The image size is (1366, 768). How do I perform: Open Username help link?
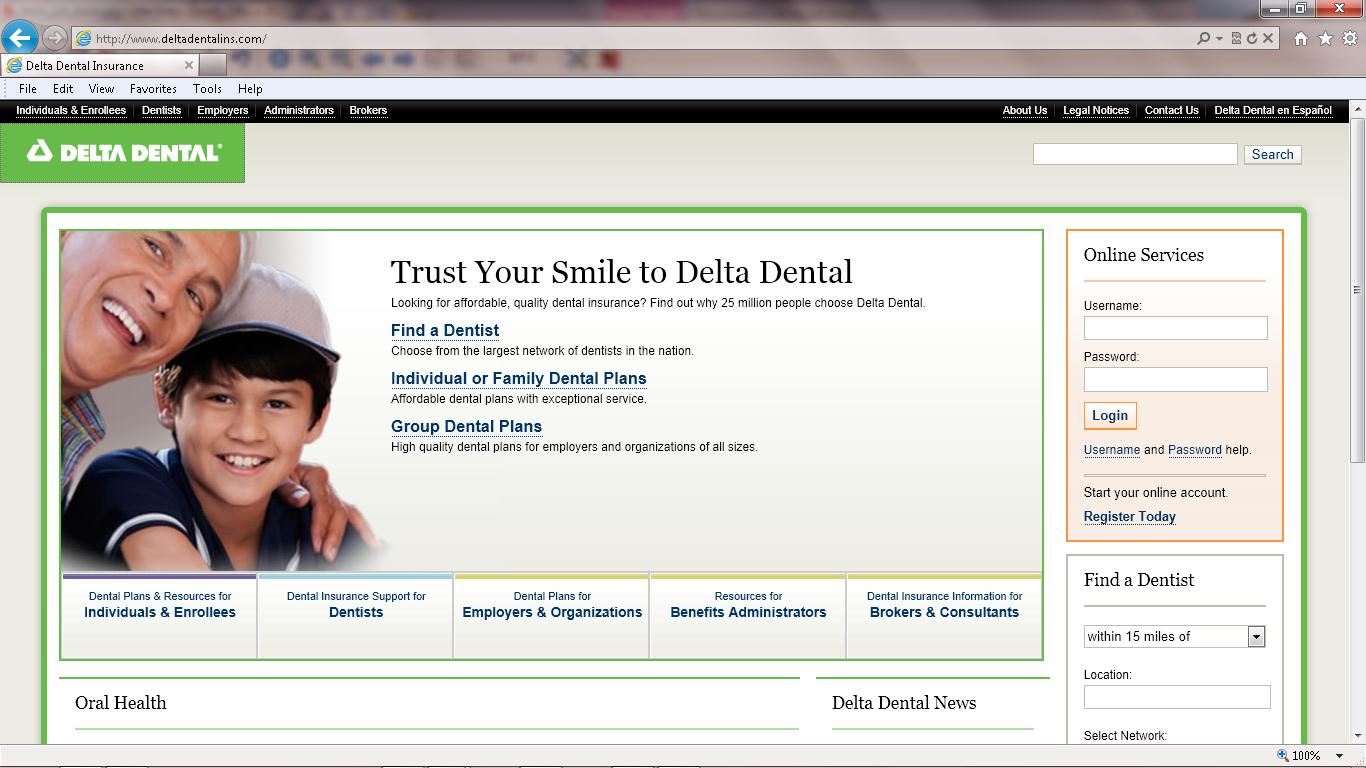(x=1112, y=450)
